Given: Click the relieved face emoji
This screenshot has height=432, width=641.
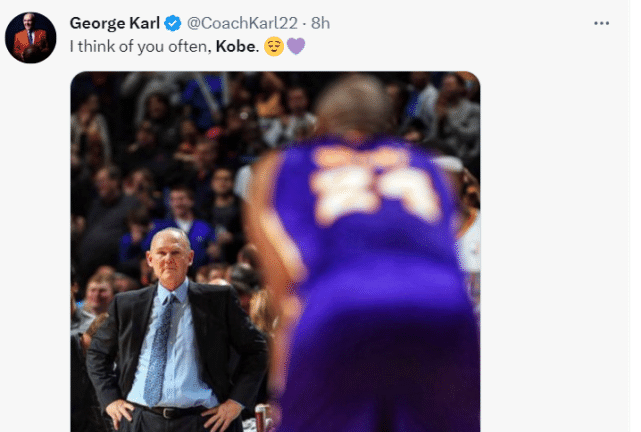Looking at the screenshot, I should point(274,46).
